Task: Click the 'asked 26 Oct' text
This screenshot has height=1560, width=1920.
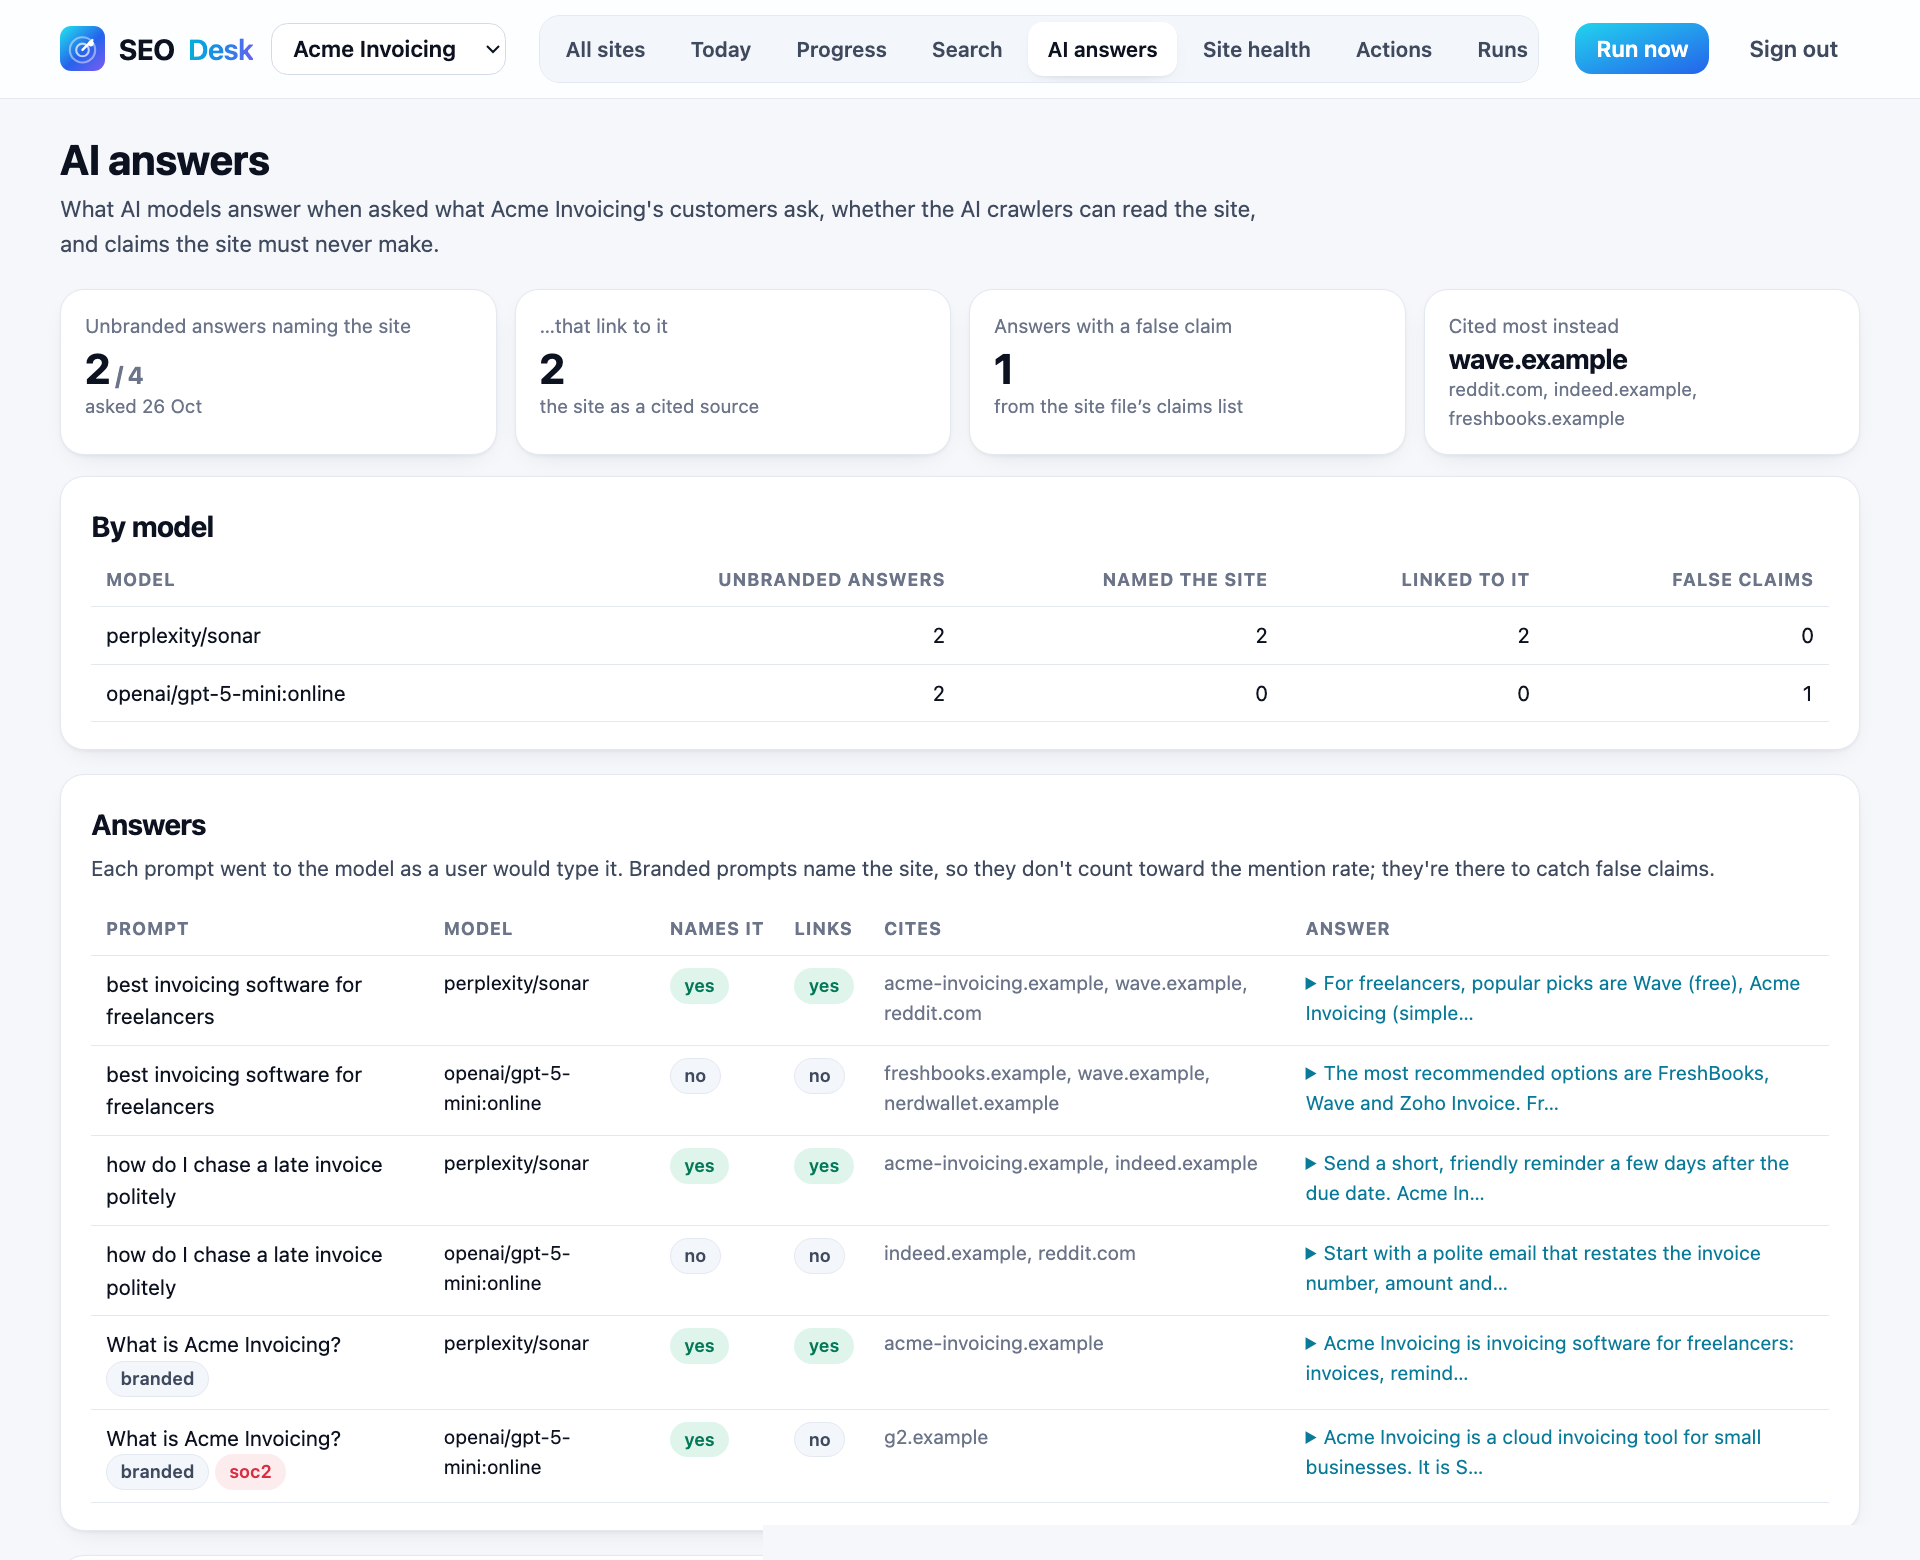Action: [x=143, y=407]
